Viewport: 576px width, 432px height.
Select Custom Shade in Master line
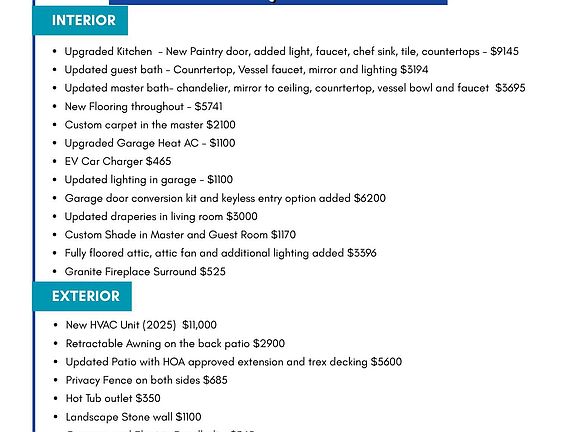coord(180,235)
